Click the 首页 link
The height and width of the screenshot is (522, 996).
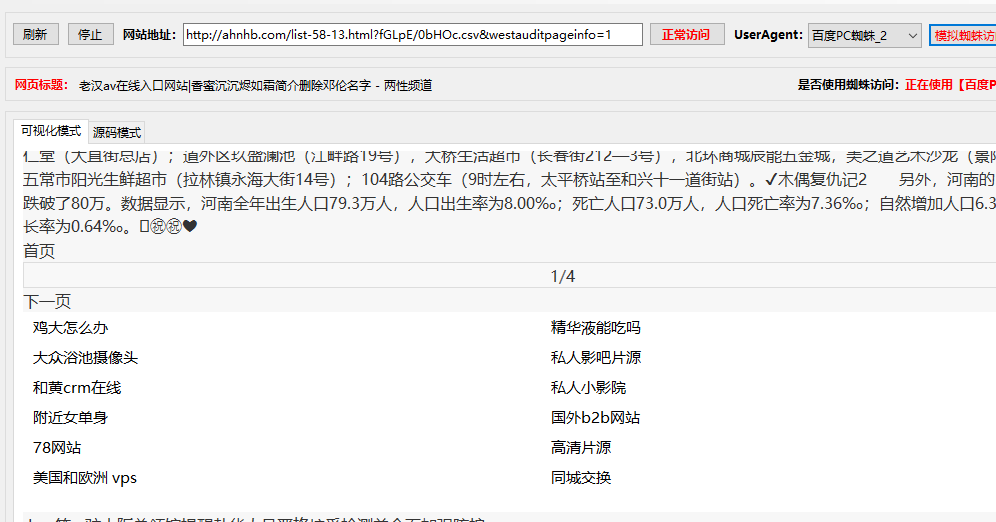[40, 251]
